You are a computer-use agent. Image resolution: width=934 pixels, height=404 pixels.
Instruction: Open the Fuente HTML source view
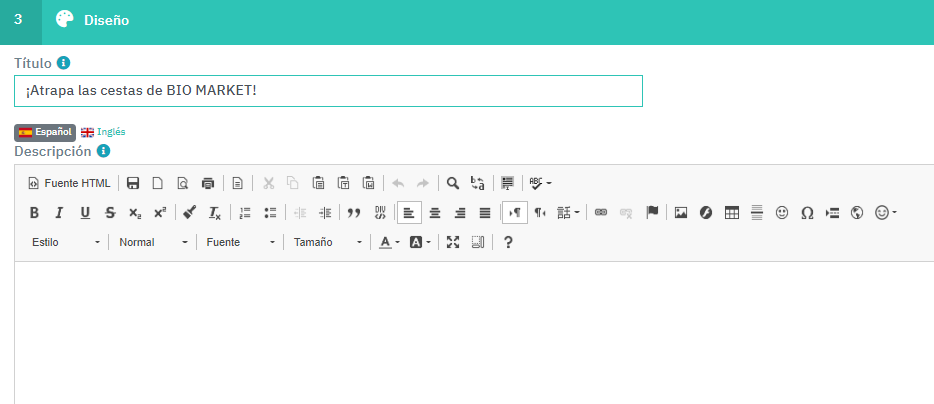click(x=69, y=183)
